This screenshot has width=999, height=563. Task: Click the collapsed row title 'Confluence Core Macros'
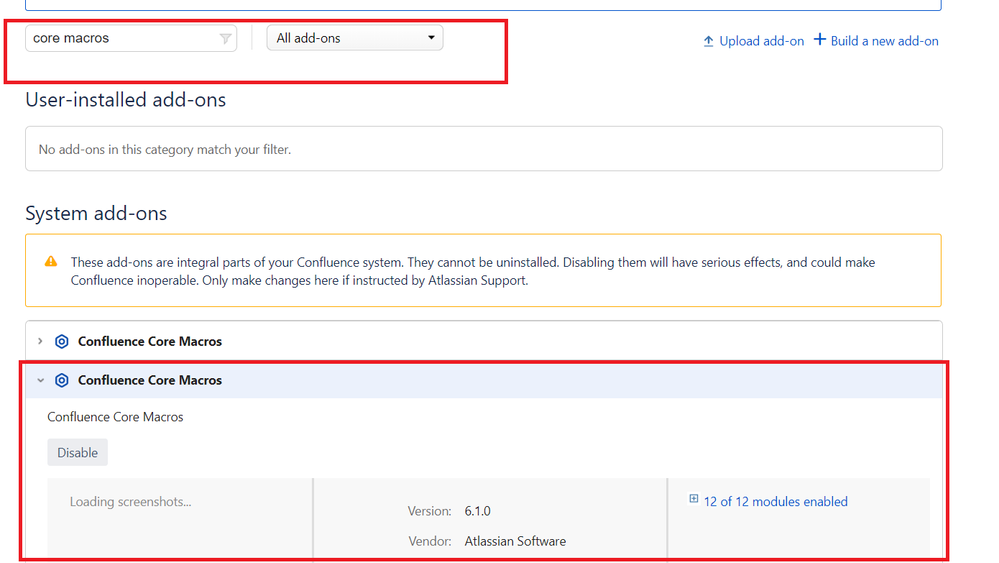click(150, 341)
